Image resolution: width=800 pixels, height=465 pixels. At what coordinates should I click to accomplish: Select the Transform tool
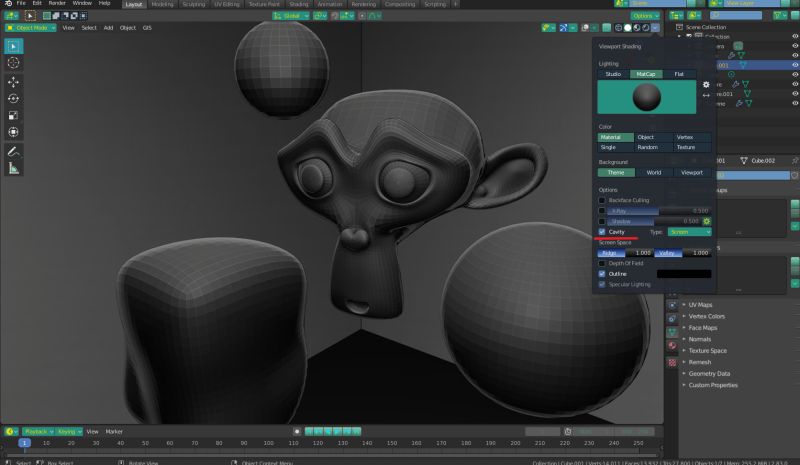coord(13,132)
